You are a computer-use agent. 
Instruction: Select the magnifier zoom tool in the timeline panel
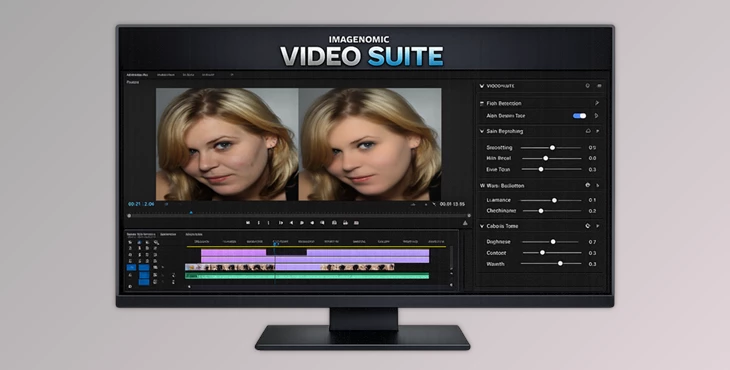click(x=156, y=242)
